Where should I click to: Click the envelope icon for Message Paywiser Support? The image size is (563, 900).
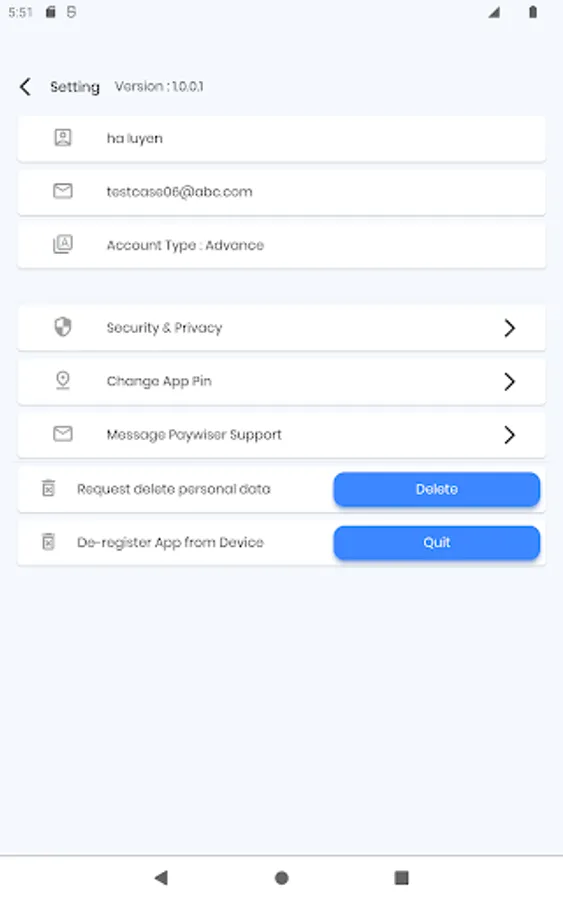click(63, 433)
